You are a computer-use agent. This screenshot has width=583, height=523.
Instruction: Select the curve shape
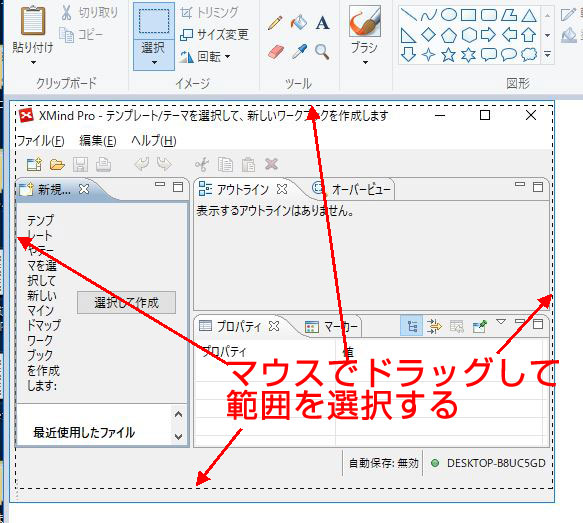click(428, 15)
